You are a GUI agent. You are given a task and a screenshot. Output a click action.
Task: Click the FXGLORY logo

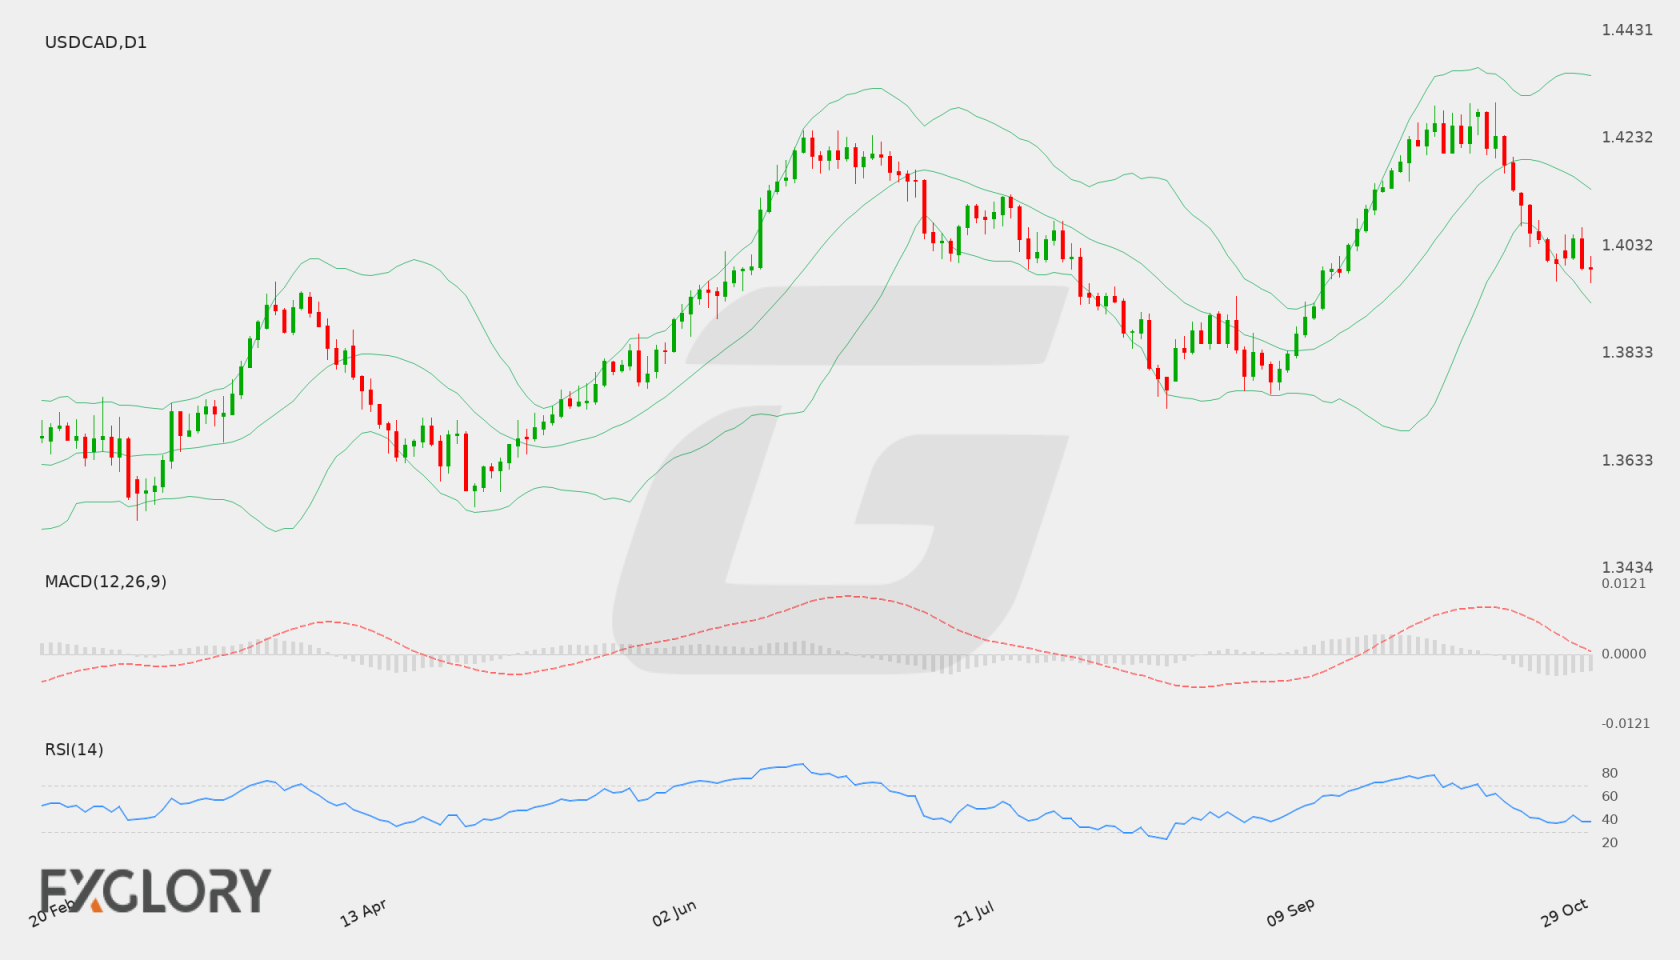click(156, 890)
